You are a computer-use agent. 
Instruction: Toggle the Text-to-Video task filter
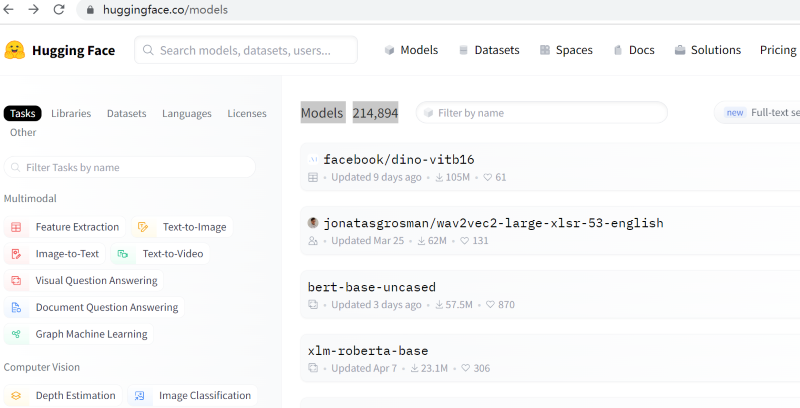pyautogui.click(x=172, y=254)
